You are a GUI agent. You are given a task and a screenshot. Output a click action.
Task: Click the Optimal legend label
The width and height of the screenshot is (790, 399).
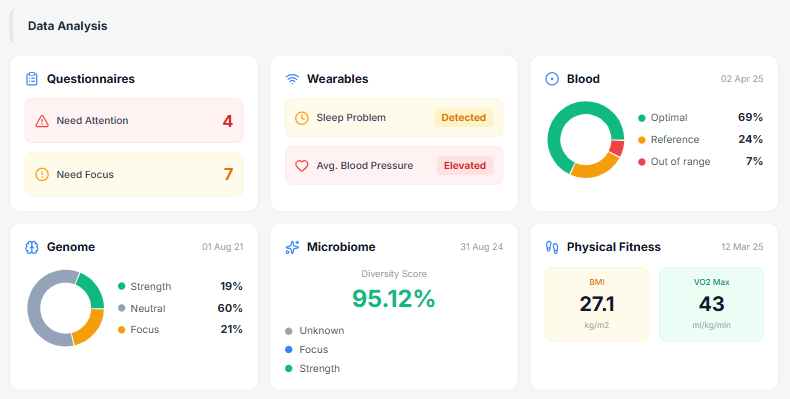point(669,118)
